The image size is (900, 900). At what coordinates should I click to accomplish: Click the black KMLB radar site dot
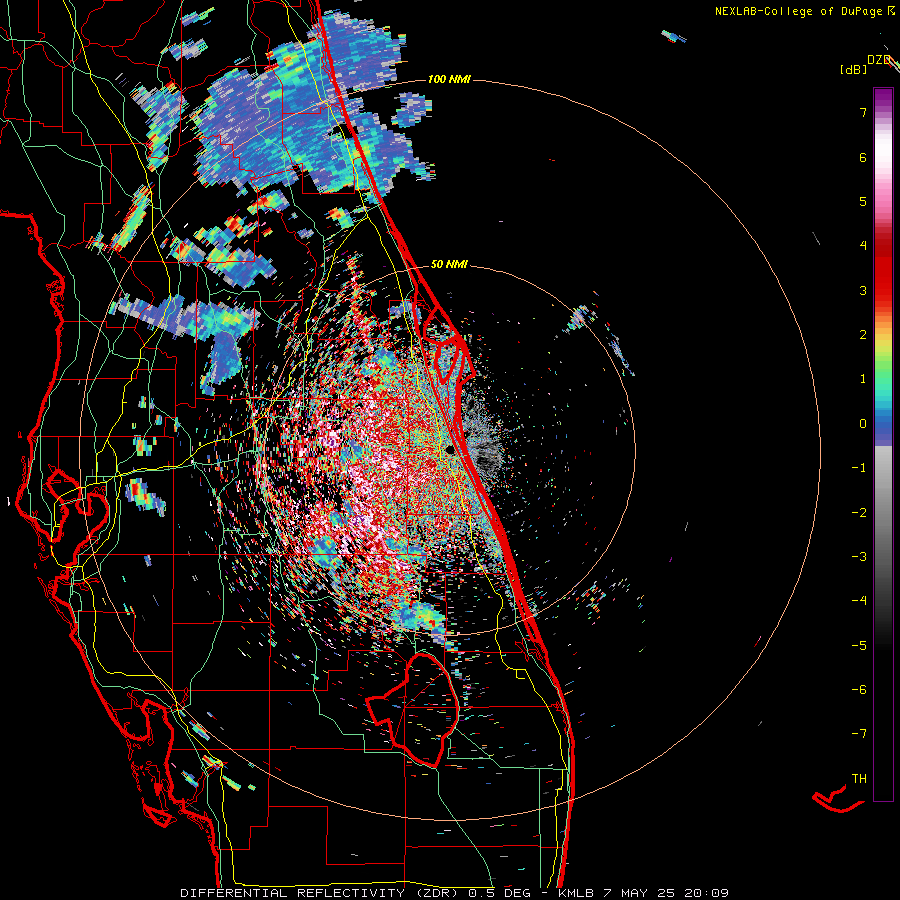(x=450, y=449)
